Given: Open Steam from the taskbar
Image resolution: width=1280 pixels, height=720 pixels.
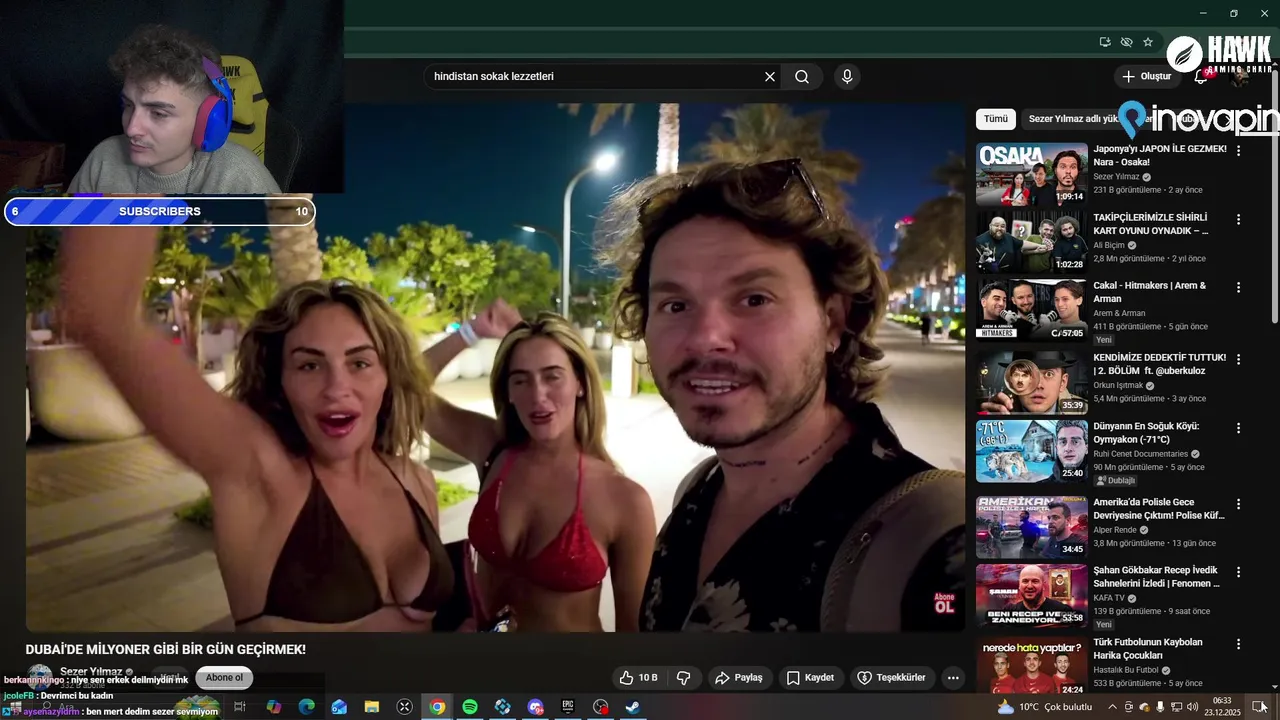Looking at the screenshot, I should pyautogui.click(x=633, y=707).
